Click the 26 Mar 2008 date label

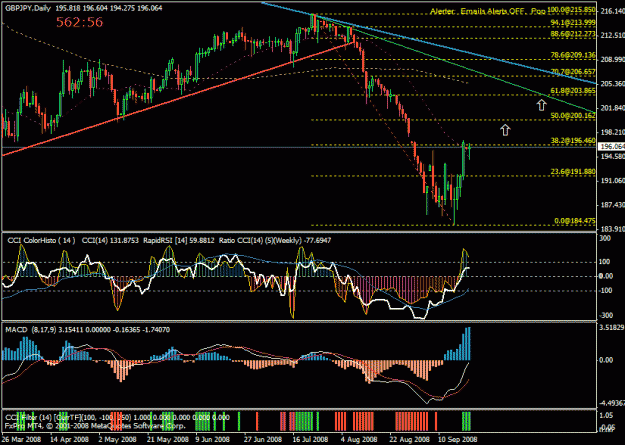click(20, 439)
